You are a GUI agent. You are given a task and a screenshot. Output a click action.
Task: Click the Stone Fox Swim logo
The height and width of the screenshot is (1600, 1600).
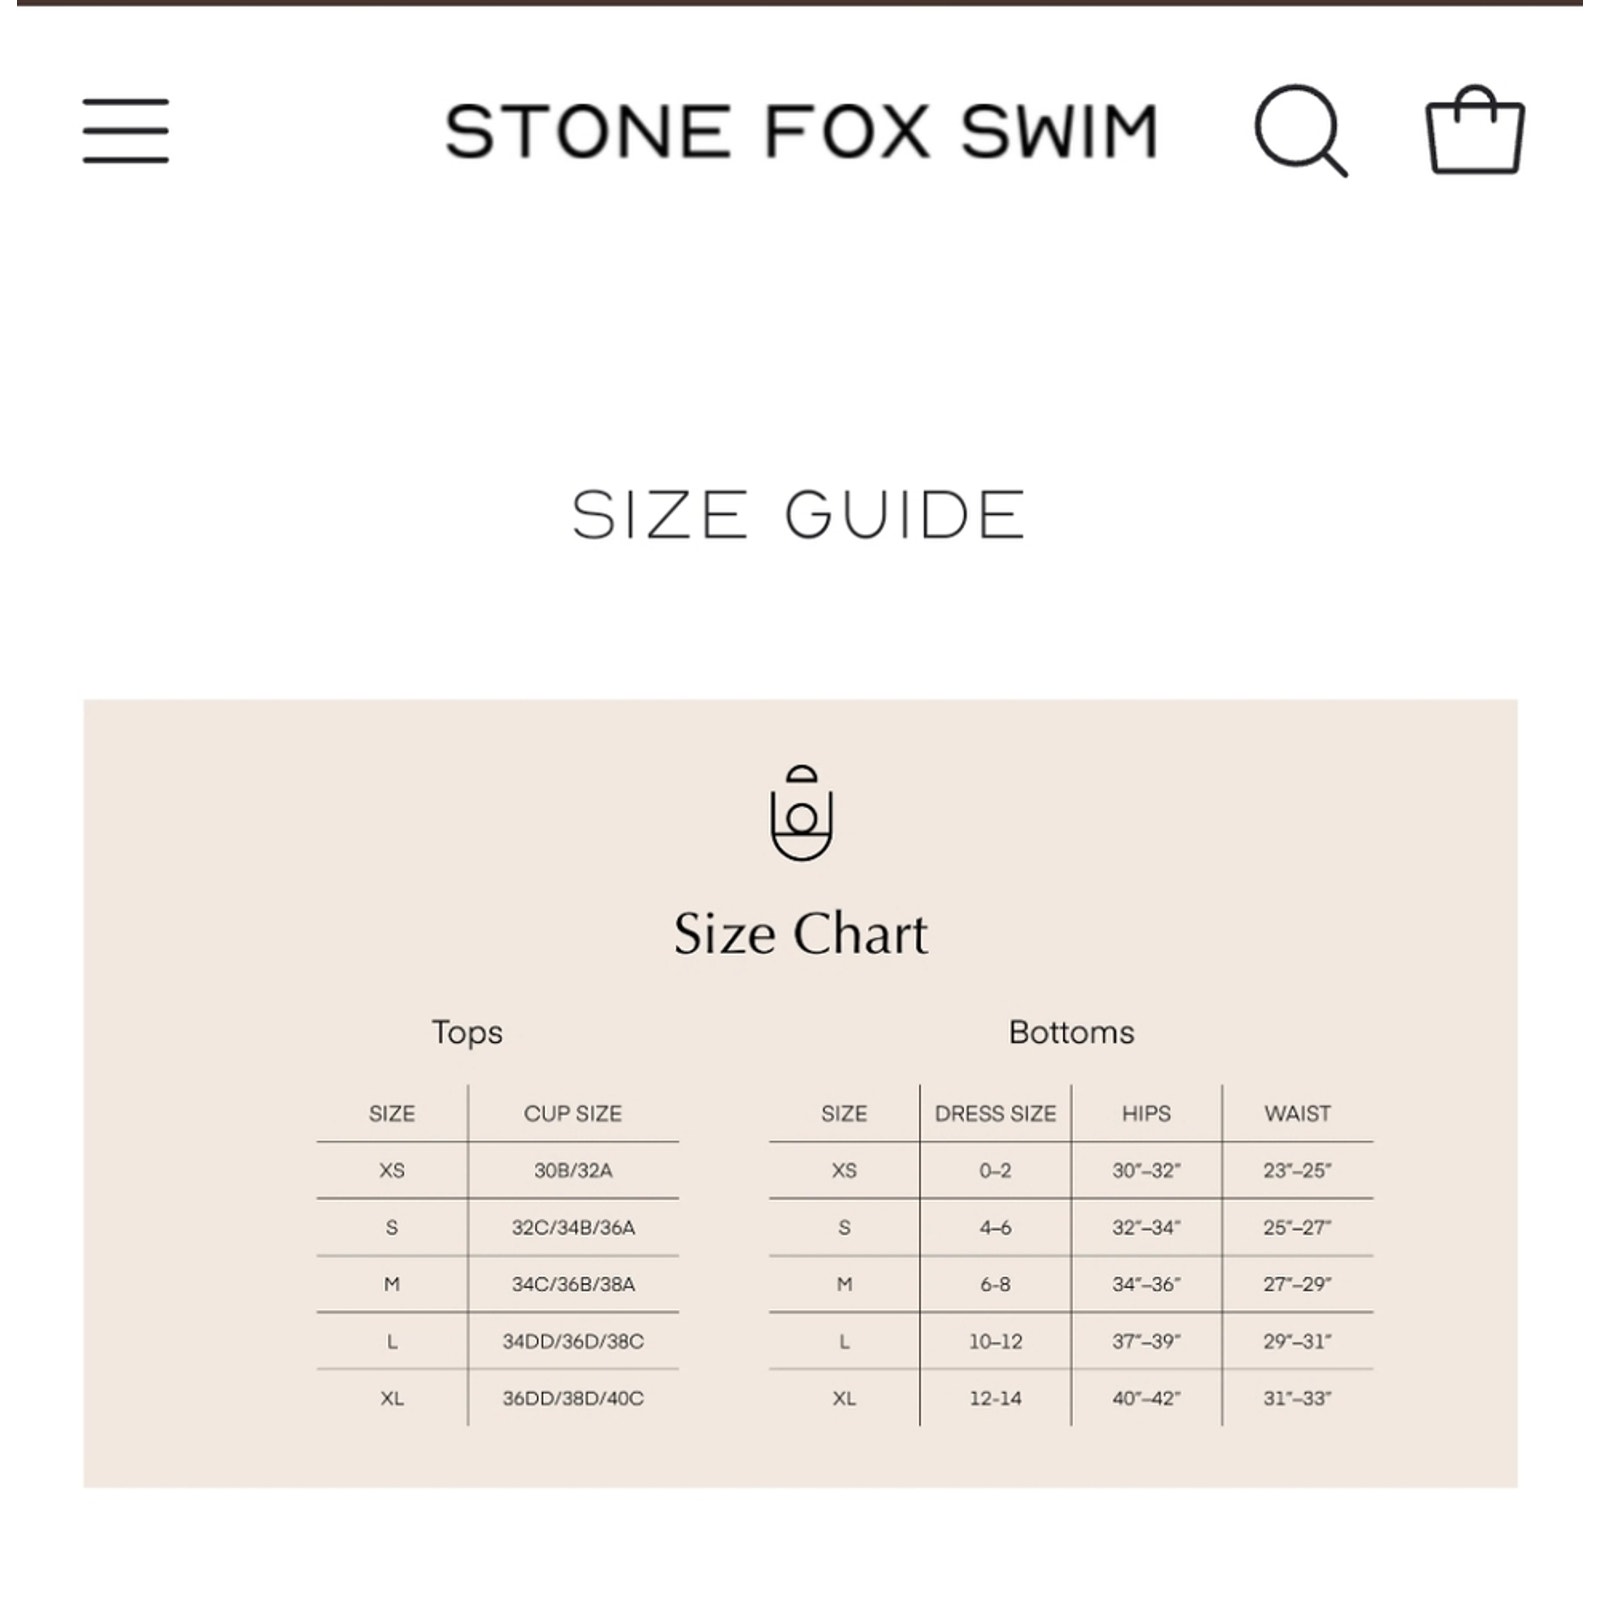(x=801, y=132)
